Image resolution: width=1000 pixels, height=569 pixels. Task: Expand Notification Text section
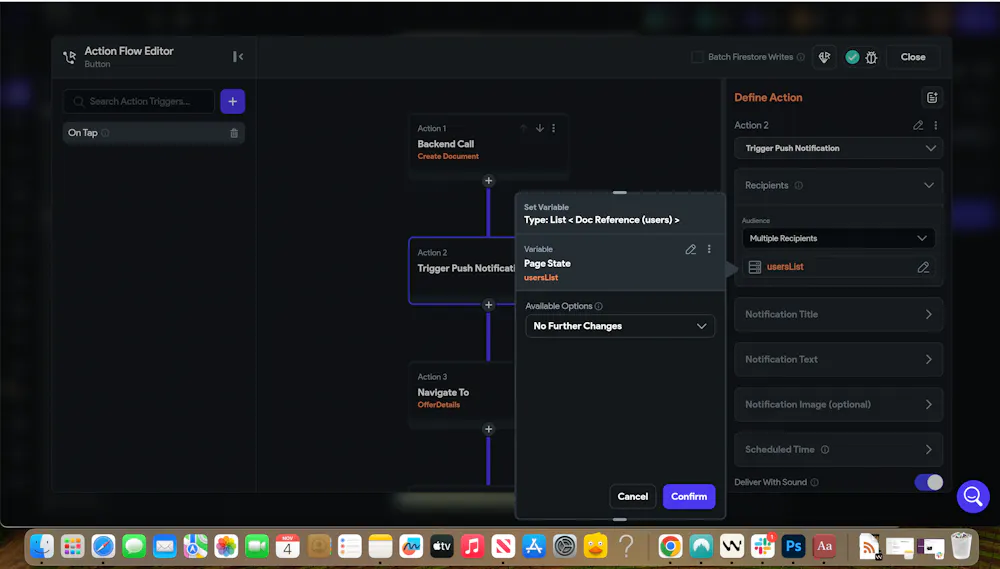point(838,359)
